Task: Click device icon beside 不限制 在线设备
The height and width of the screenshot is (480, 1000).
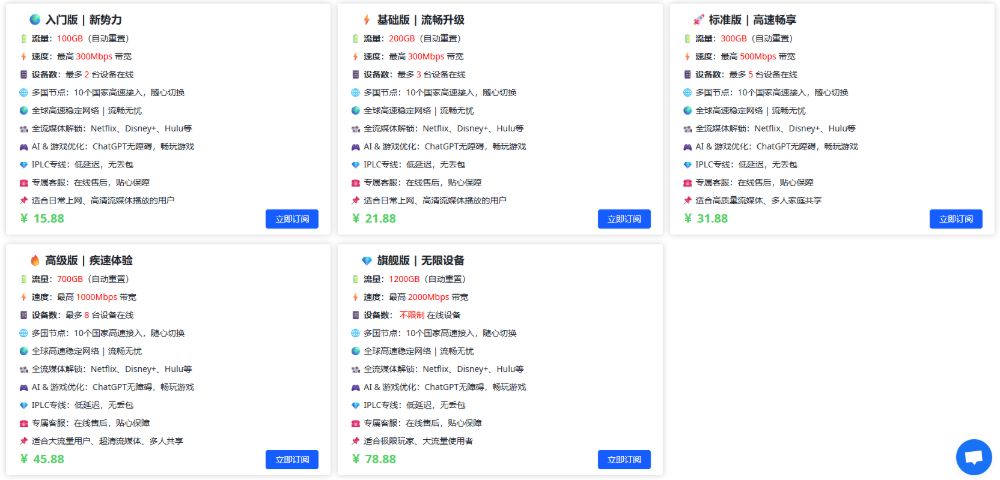Action: pyautogui.click(x=356, y=315)
